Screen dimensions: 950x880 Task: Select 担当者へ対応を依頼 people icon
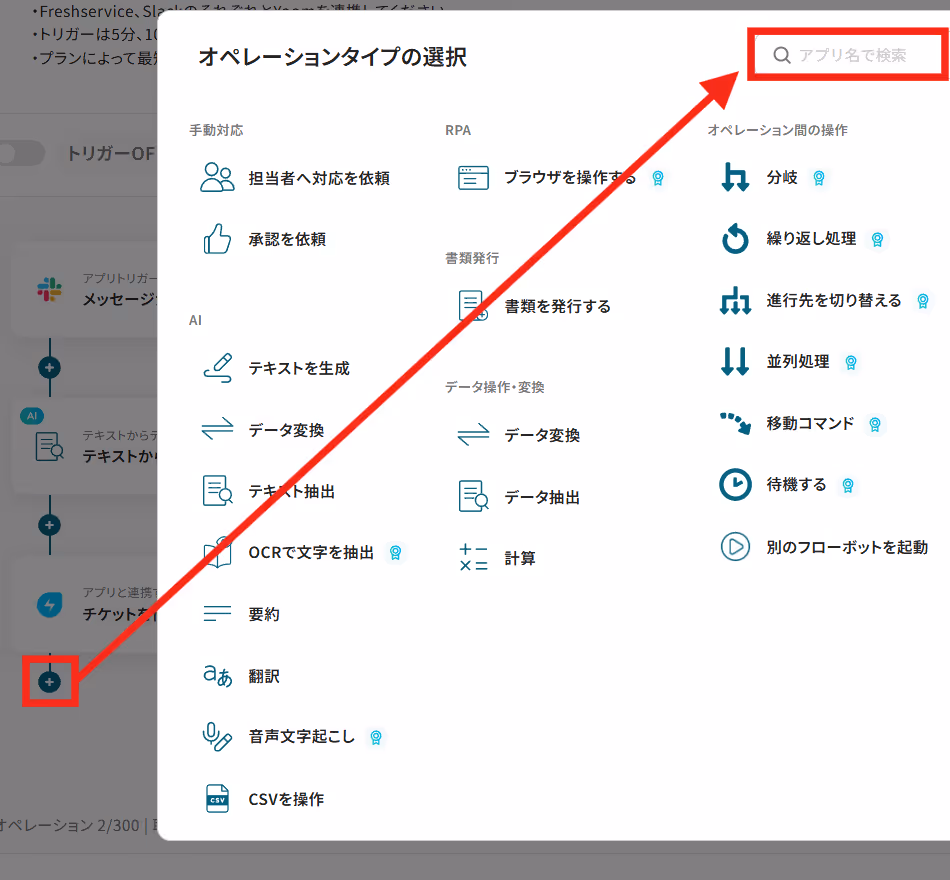pyautogui.click(x=217, y=178)
